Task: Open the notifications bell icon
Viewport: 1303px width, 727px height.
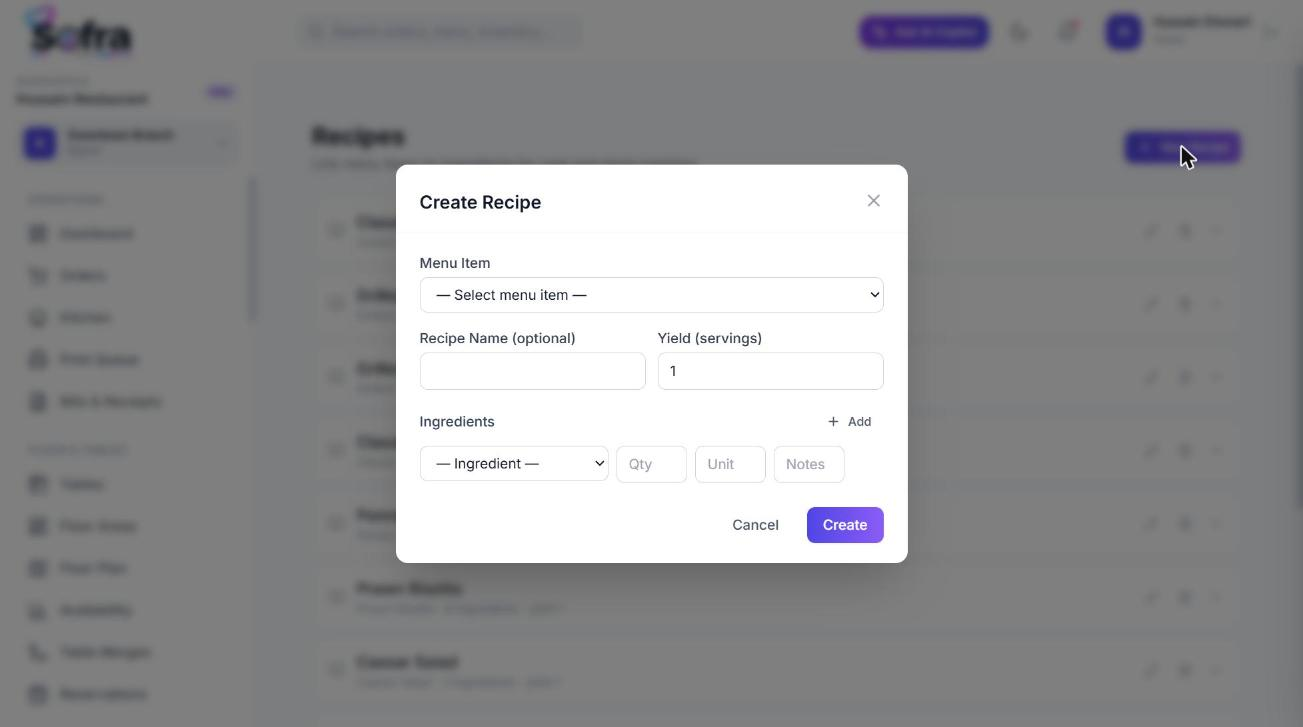Action: (1067, 32)
